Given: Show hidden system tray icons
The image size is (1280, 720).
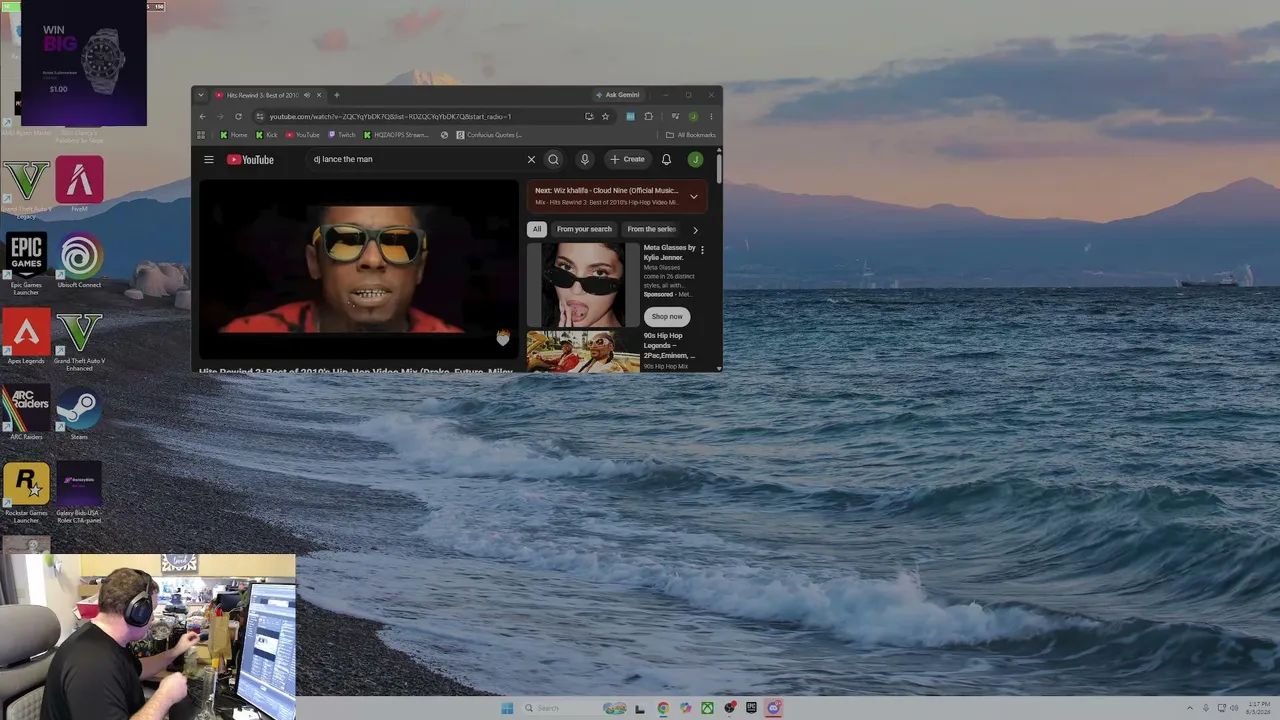Looking at the screenshot, I should pos(1190,708).
